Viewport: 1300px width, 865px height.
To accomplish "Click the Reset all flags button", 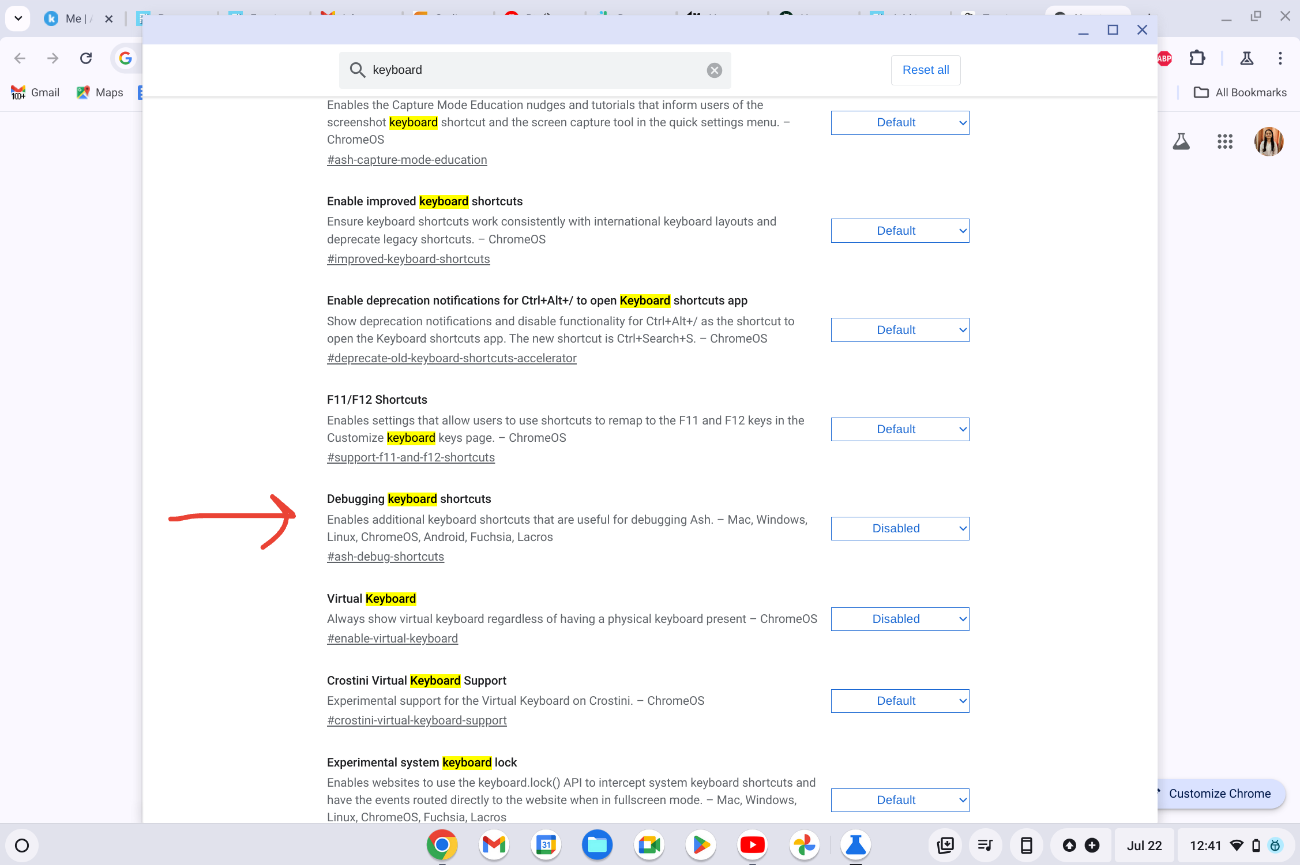I will coord(925,70).
